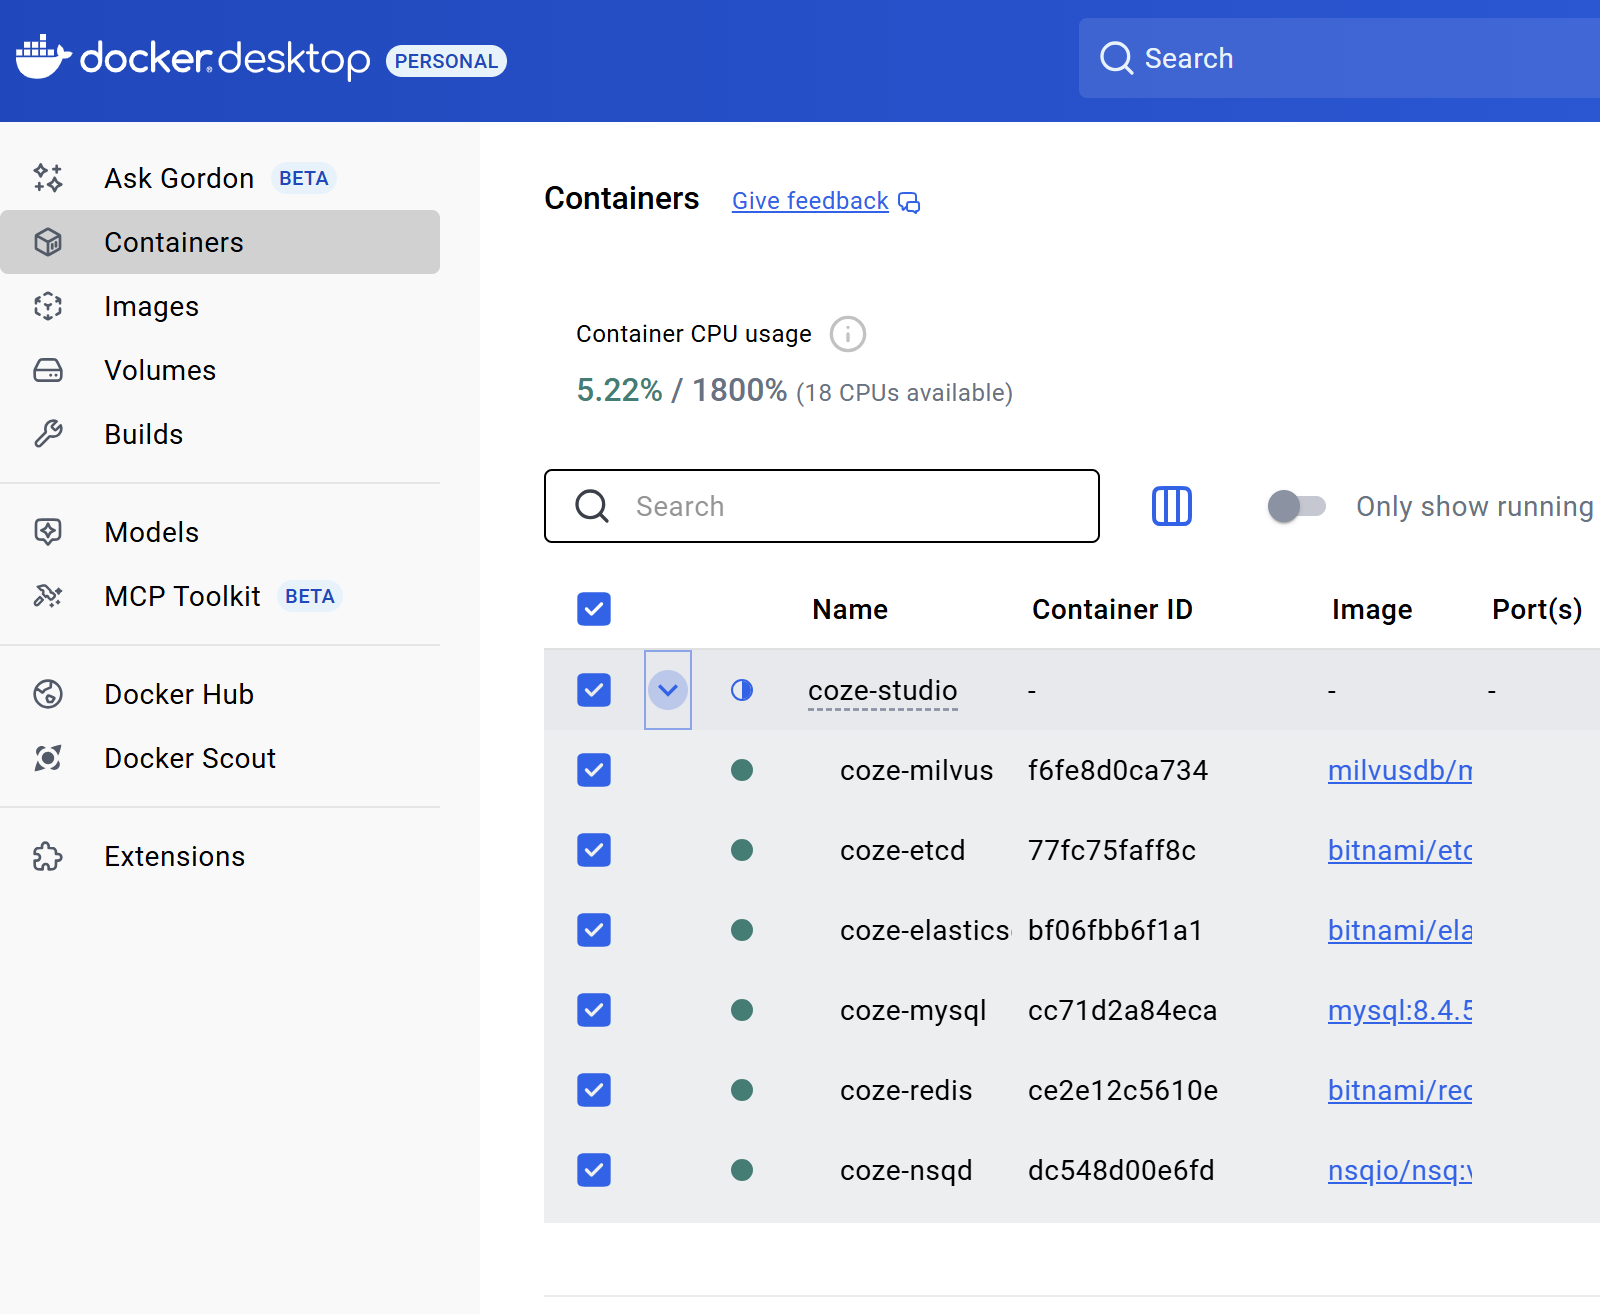Open the bitnami/etcd image link
Screen dimensions: 1600x1314
(1400, 850)
